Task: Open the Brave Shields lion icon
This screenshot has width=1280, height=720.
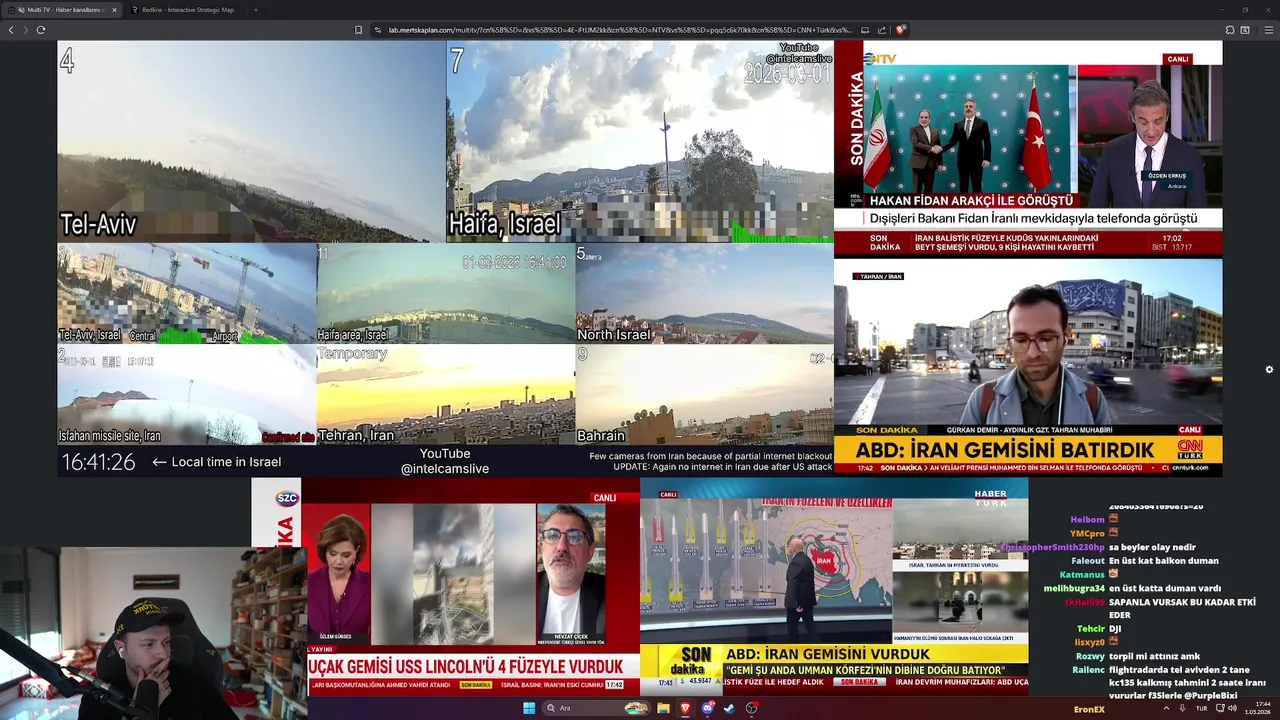Action: pyautogui.click(x=900, y=30)
